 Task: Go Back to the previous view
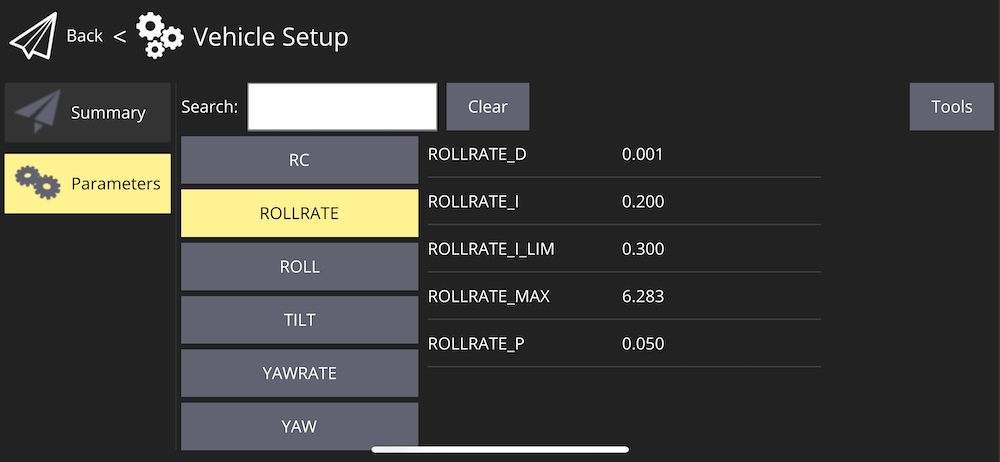click(84, 37)
